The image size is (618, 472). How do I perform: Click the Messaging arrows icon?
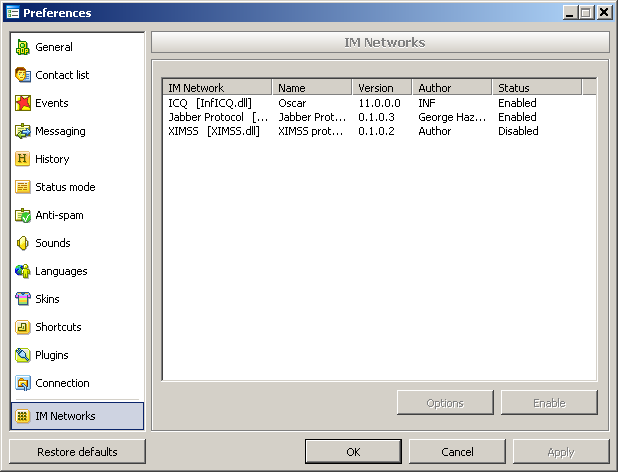(x=22, y=131)
